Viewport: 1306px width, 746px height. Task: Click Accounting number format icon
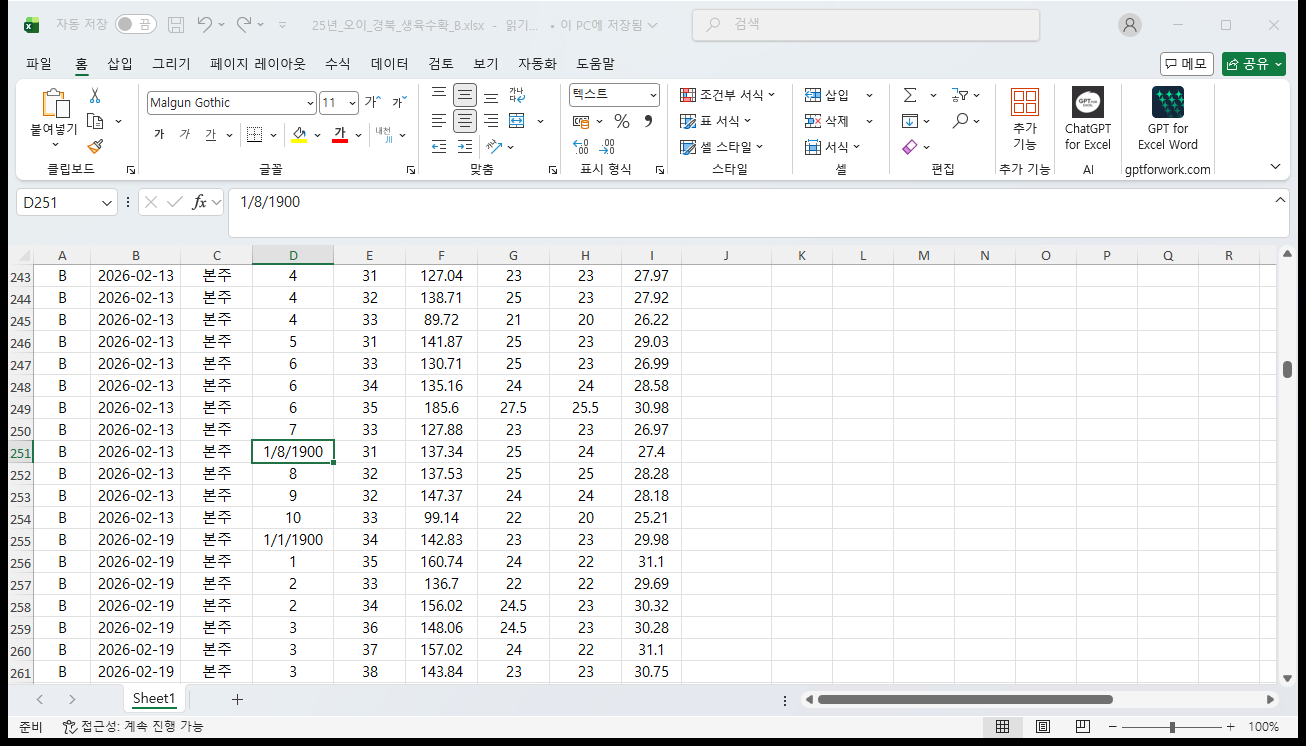click(581, 121)
